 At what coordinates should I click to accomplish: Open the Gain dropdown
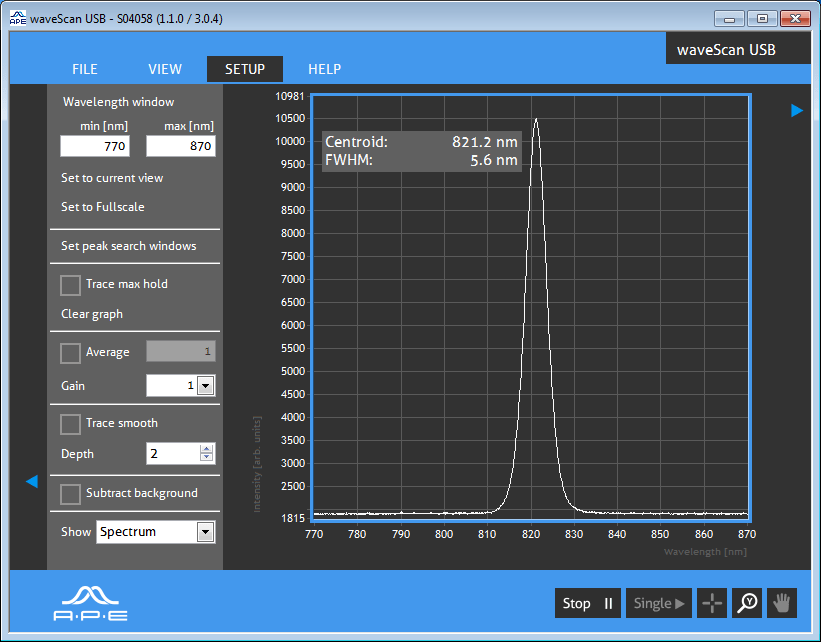(205, 385)
